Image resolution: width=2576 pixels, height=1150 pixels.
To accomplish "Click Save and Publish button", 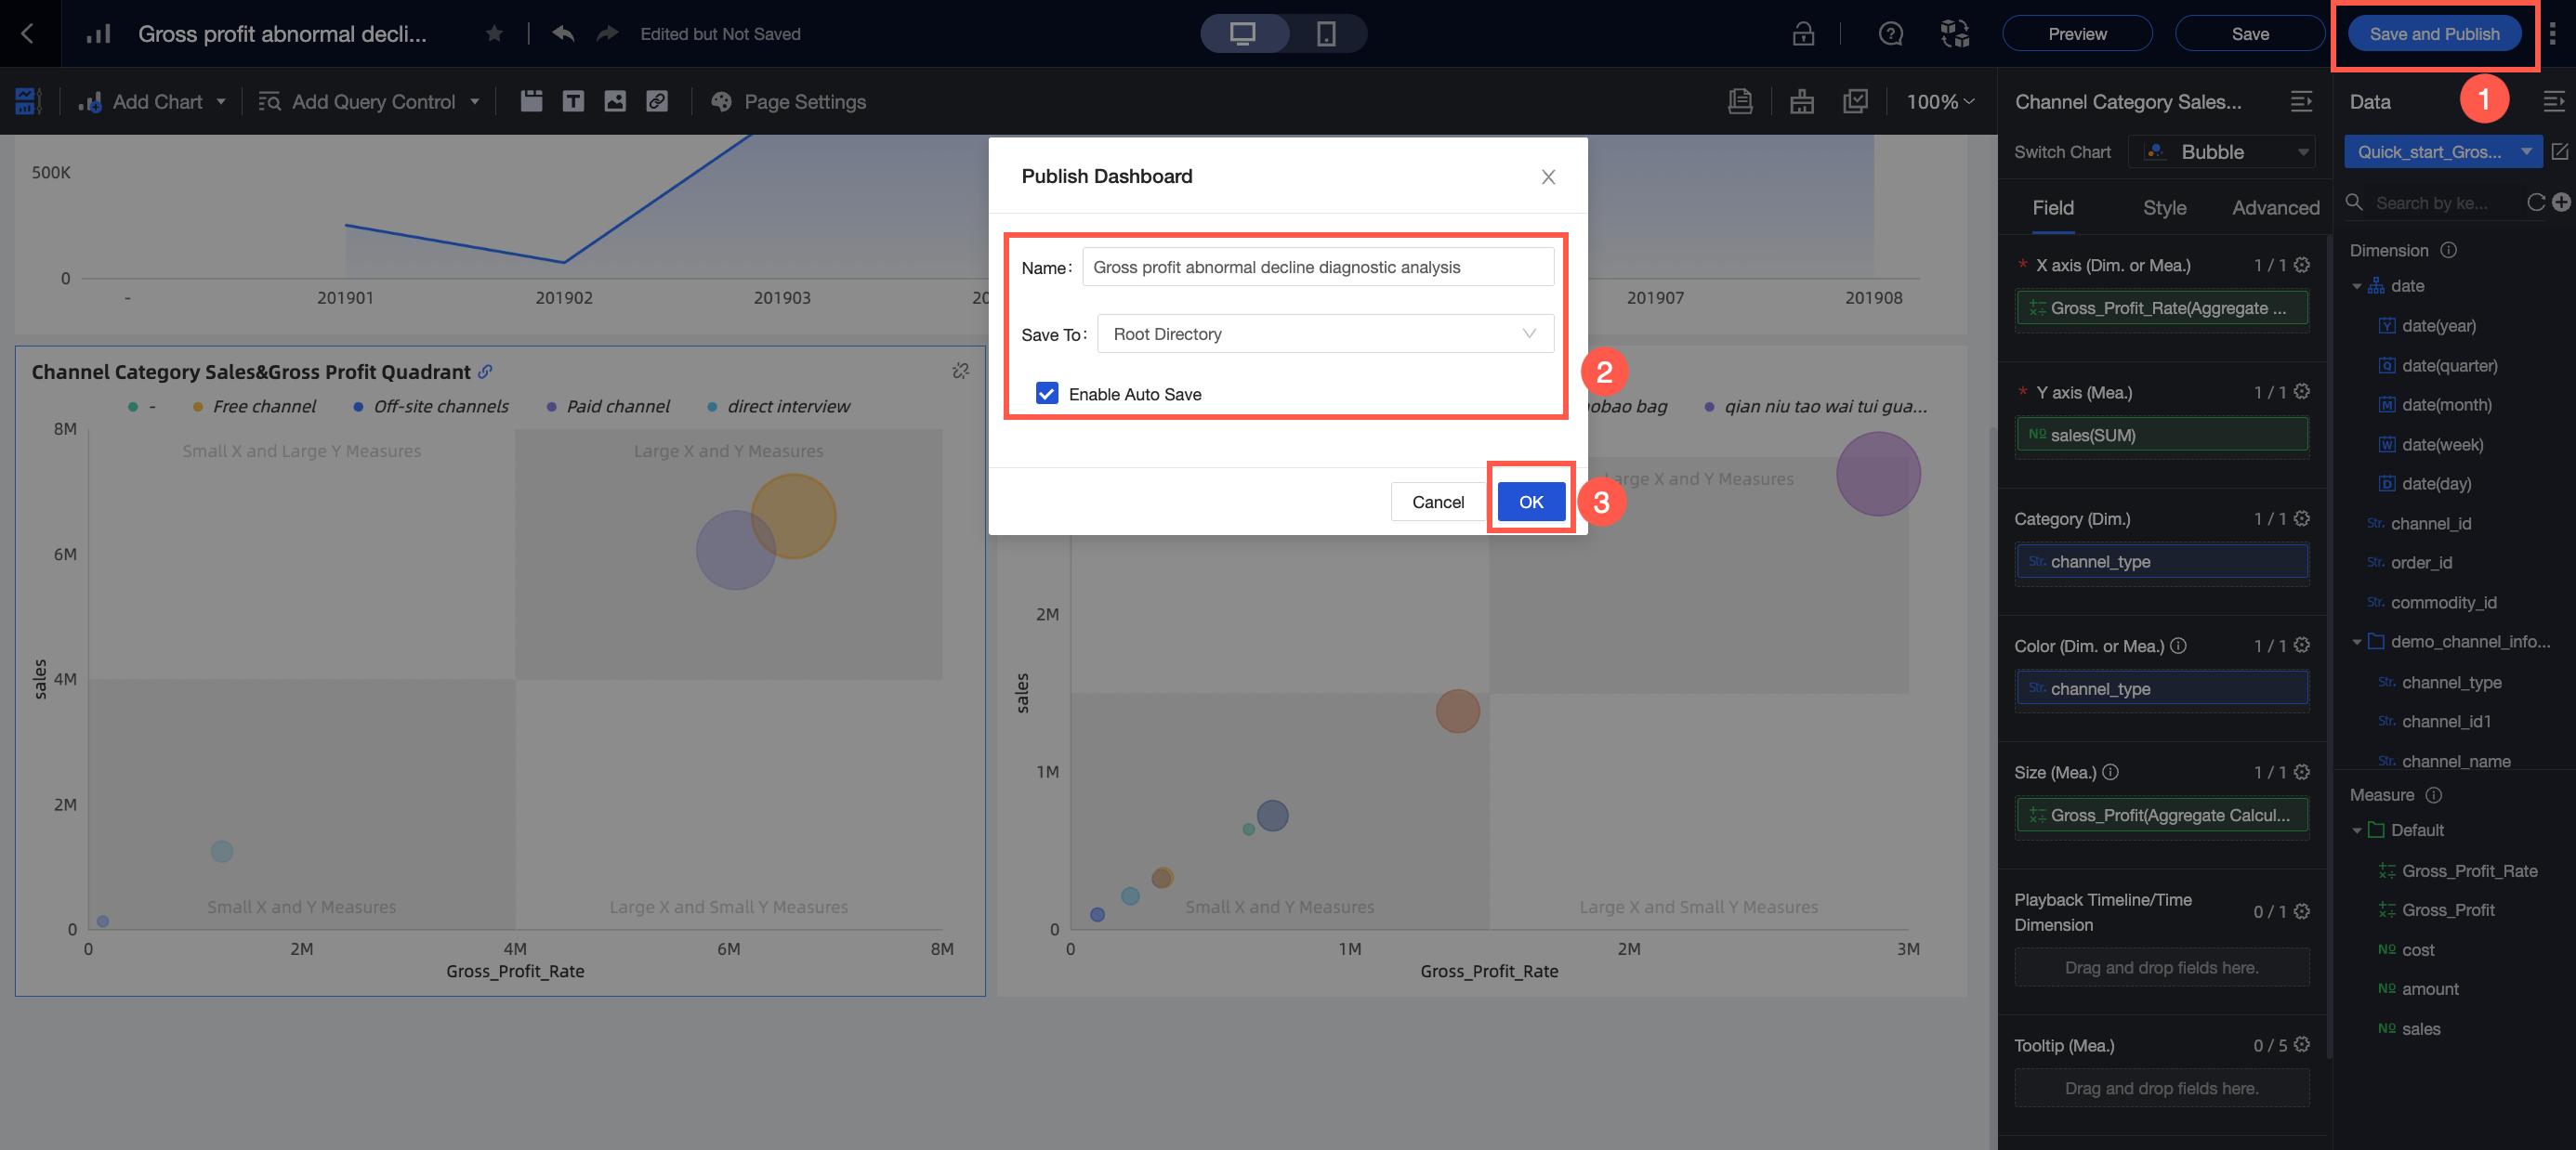I will [x=2434, y=34].
